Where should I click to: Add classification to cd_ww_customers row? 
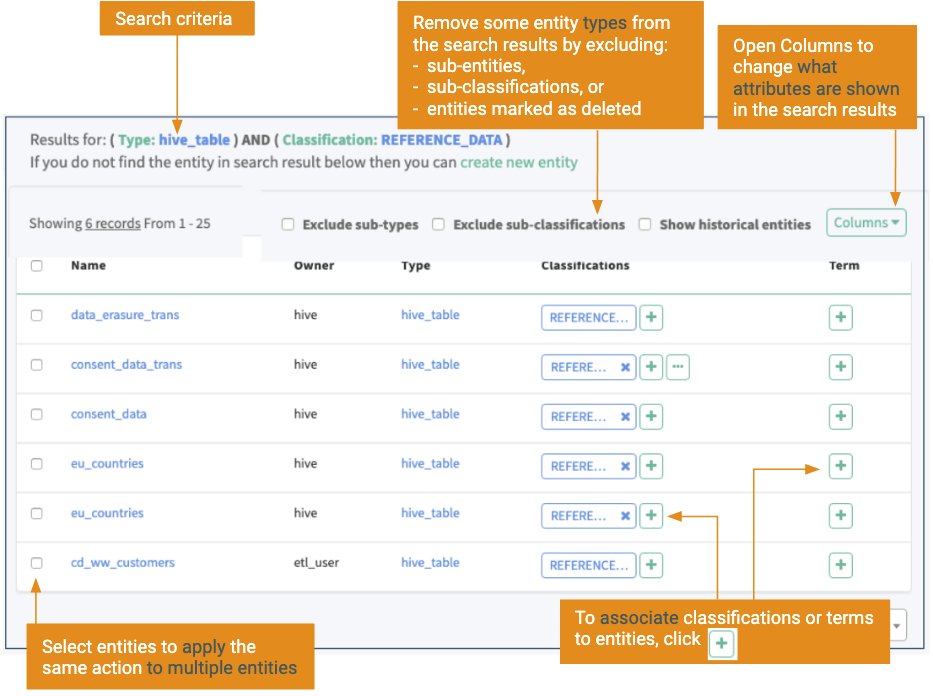tap(651, 566)
